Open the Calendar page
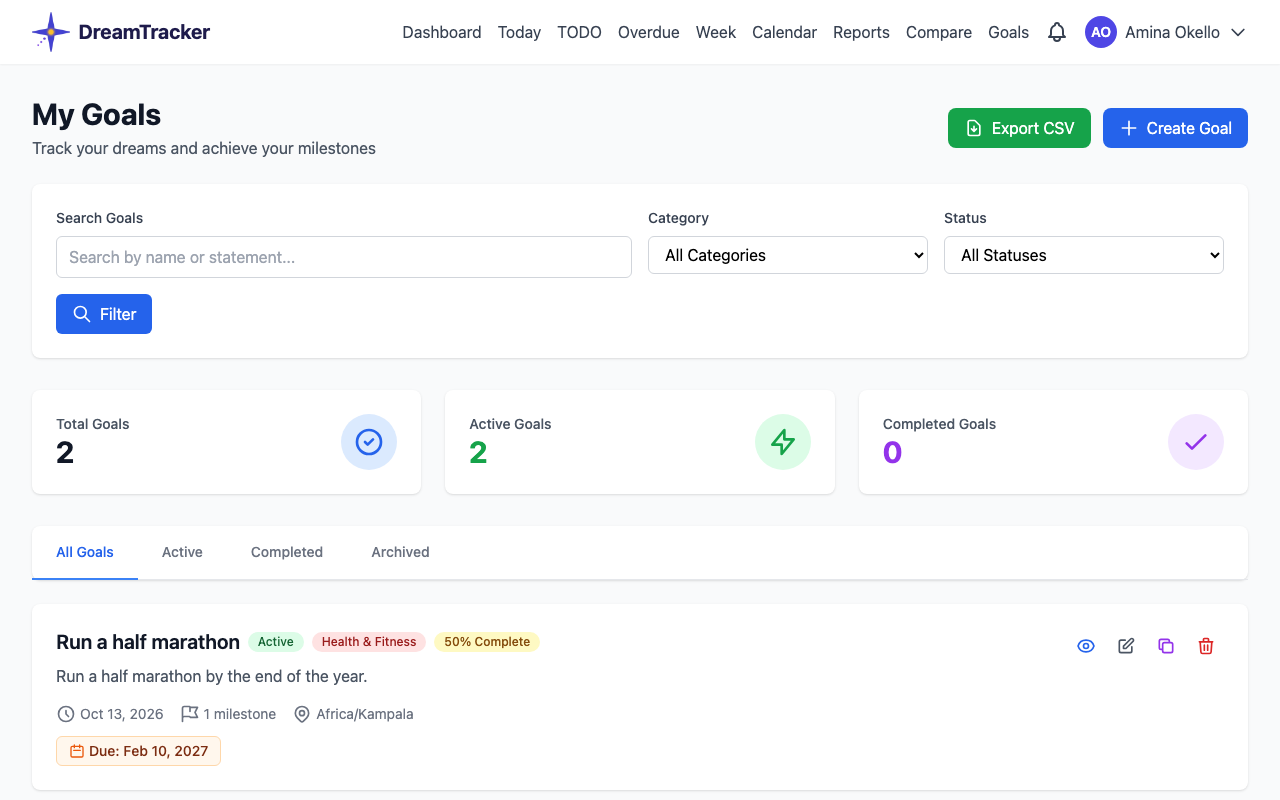 click(x=785, y=32)
